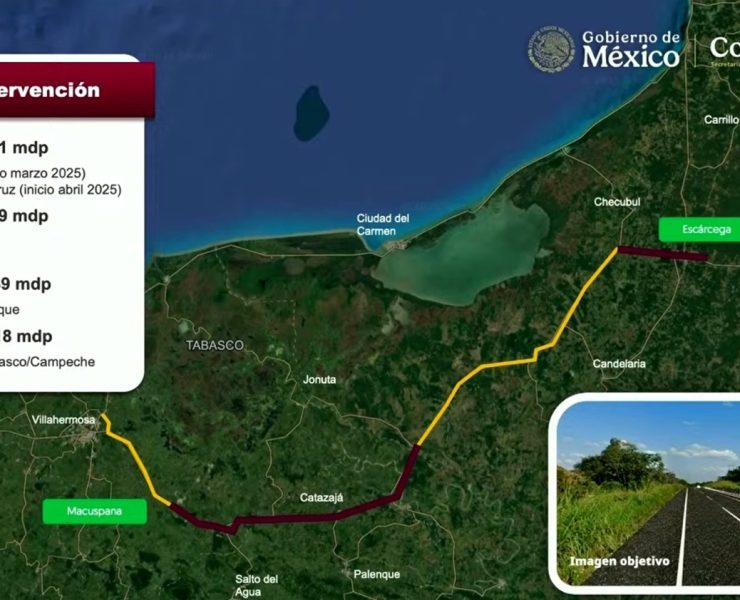Click the Gobierno de México wordmark text
Viewport: 740px width, 600px height.
tap(630, 48)
